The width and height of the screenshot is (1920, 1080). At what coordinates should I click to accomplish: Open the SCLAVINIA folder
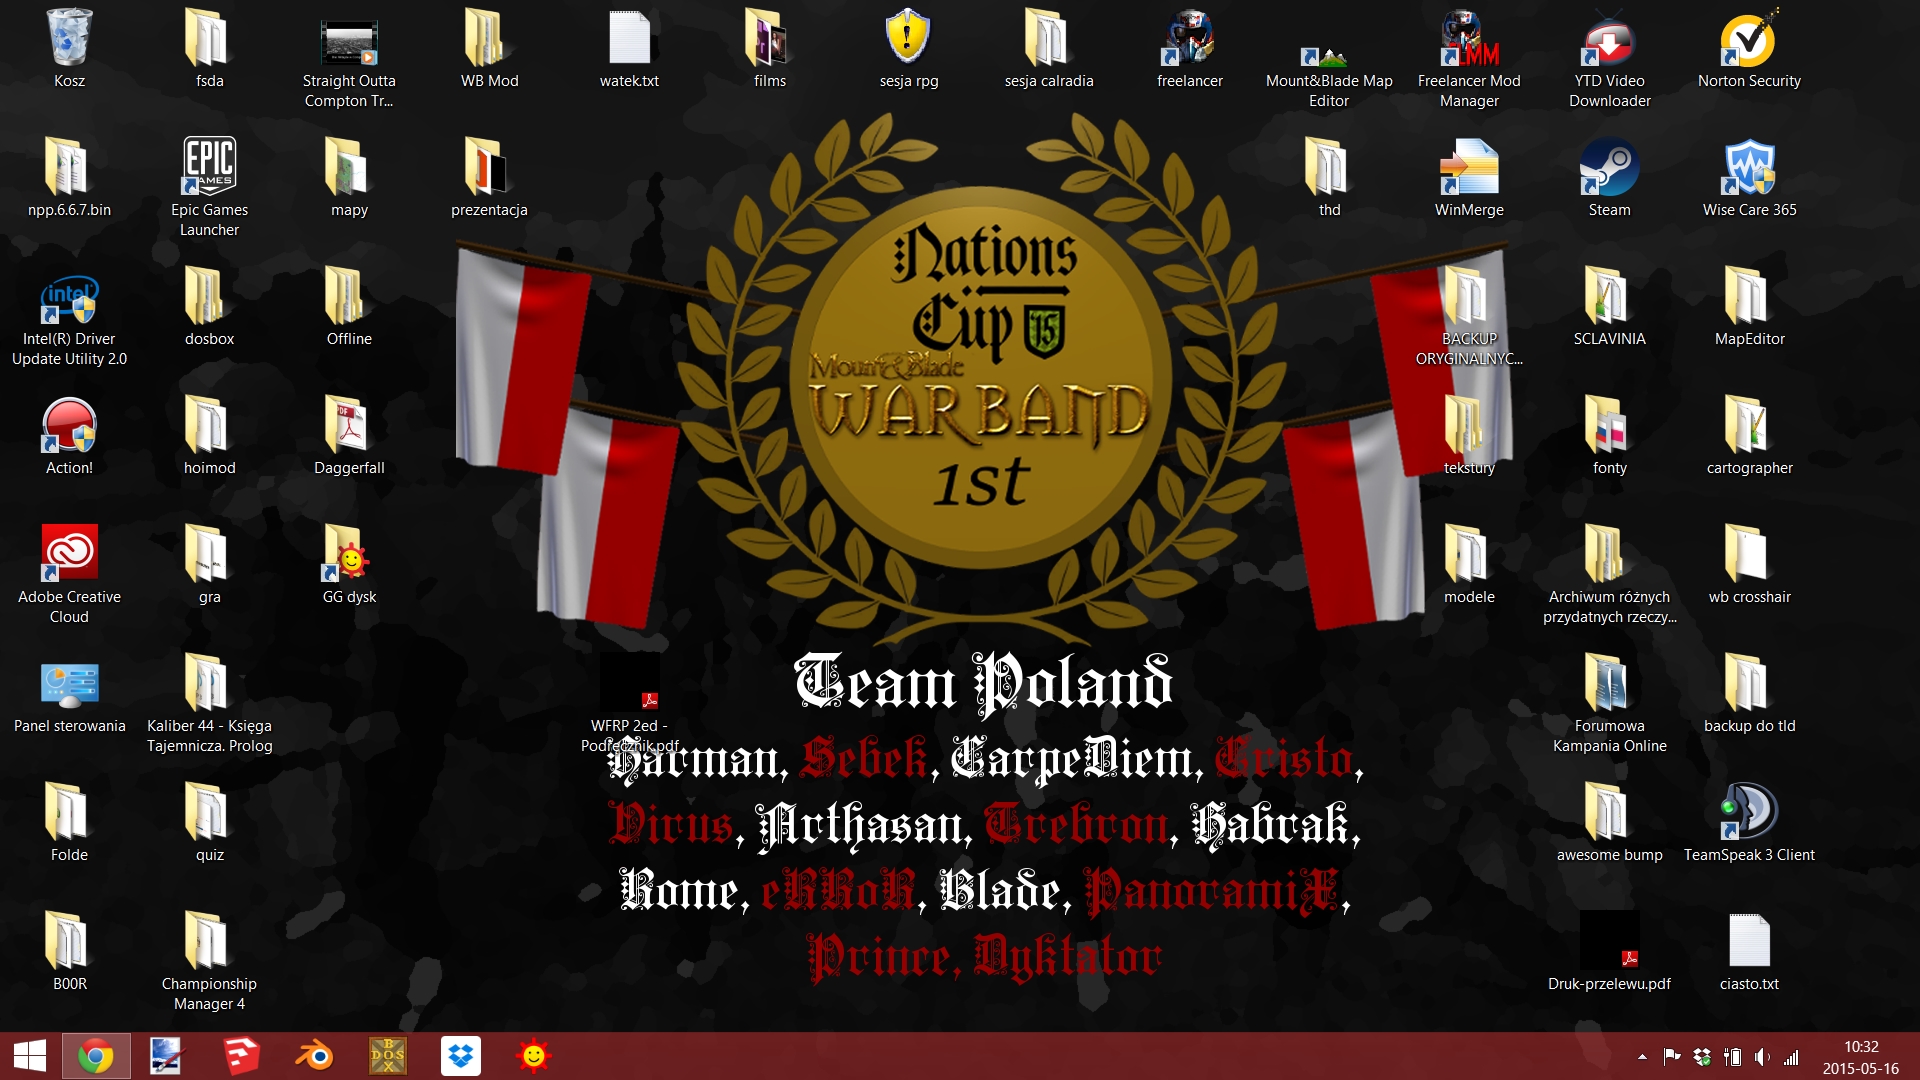click(1609, 307)
